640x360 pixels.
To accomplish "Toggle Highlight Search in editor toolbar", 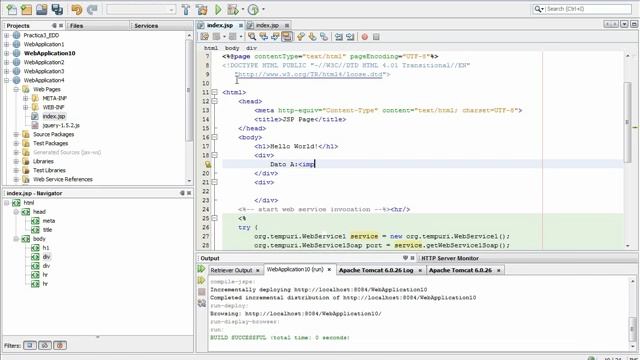I will [x=287, y=37].
